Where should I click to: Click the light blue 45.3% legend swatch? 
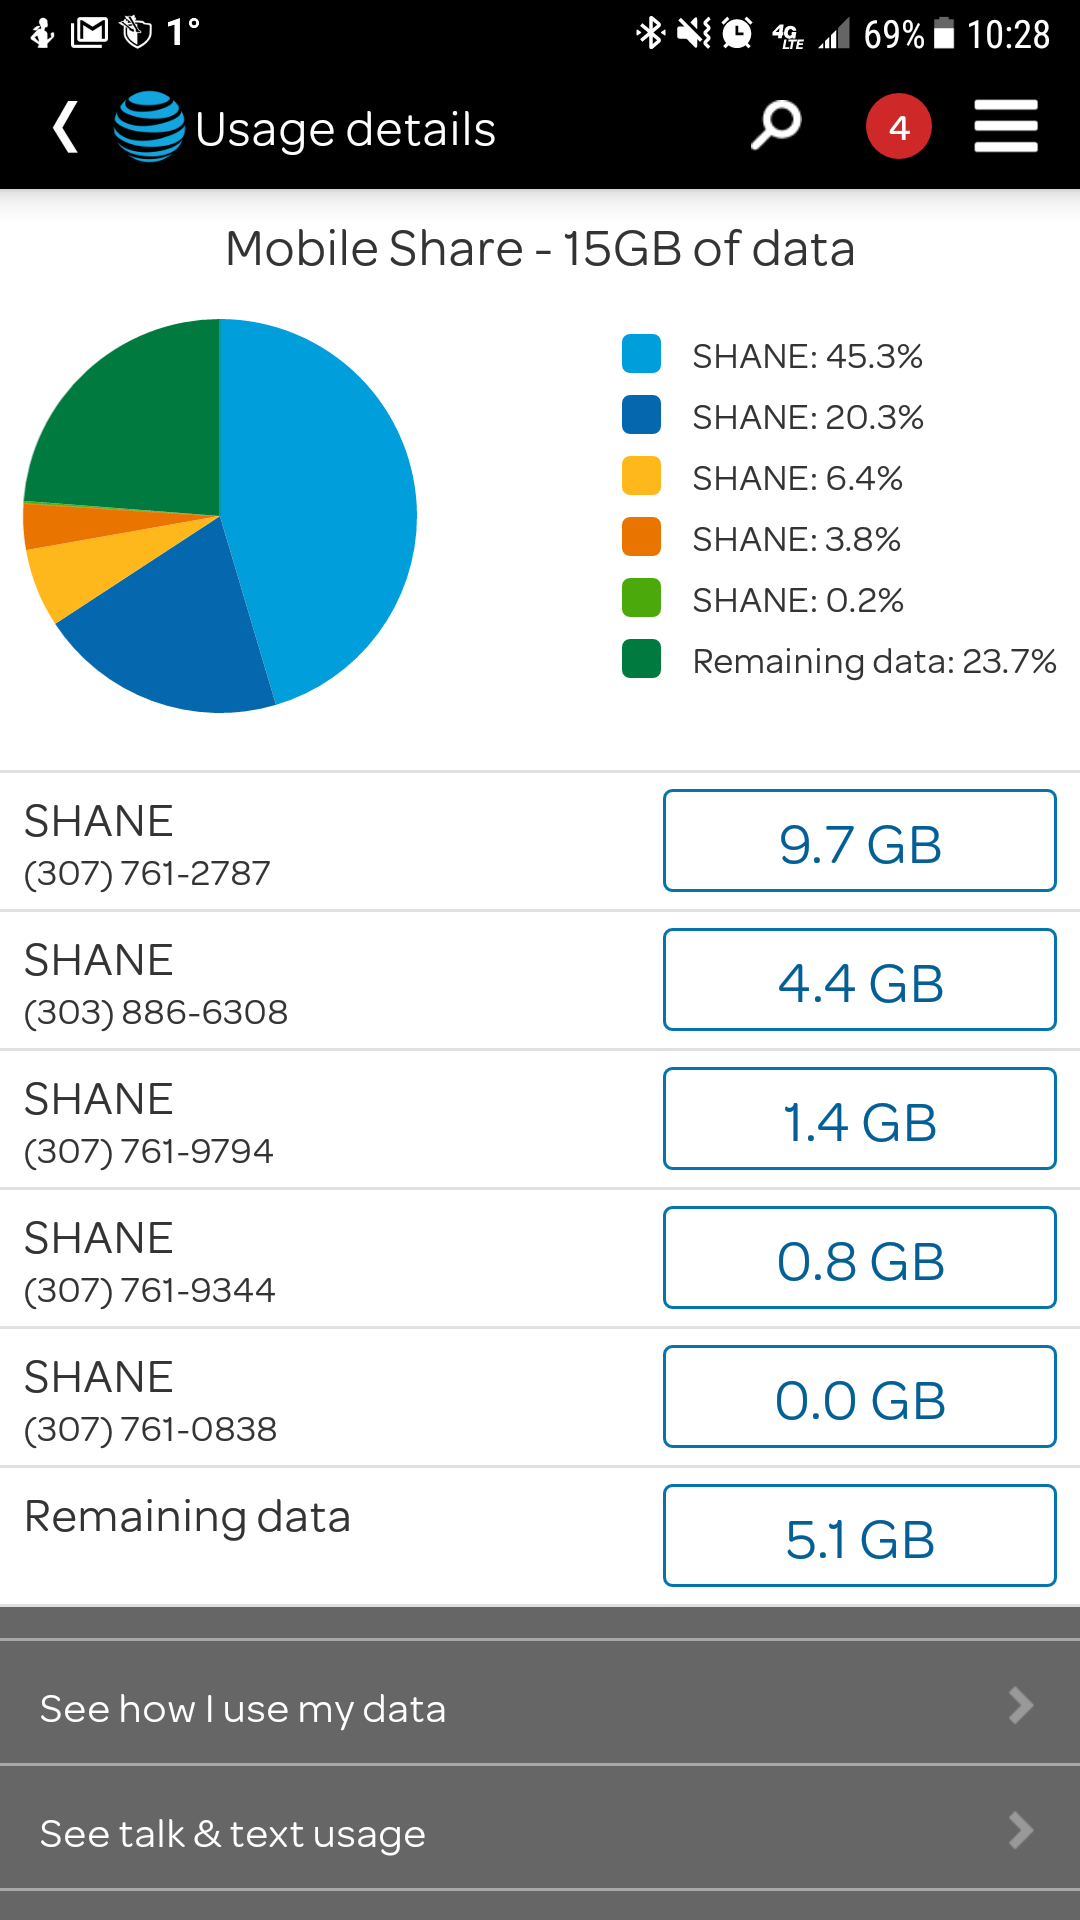641,354
